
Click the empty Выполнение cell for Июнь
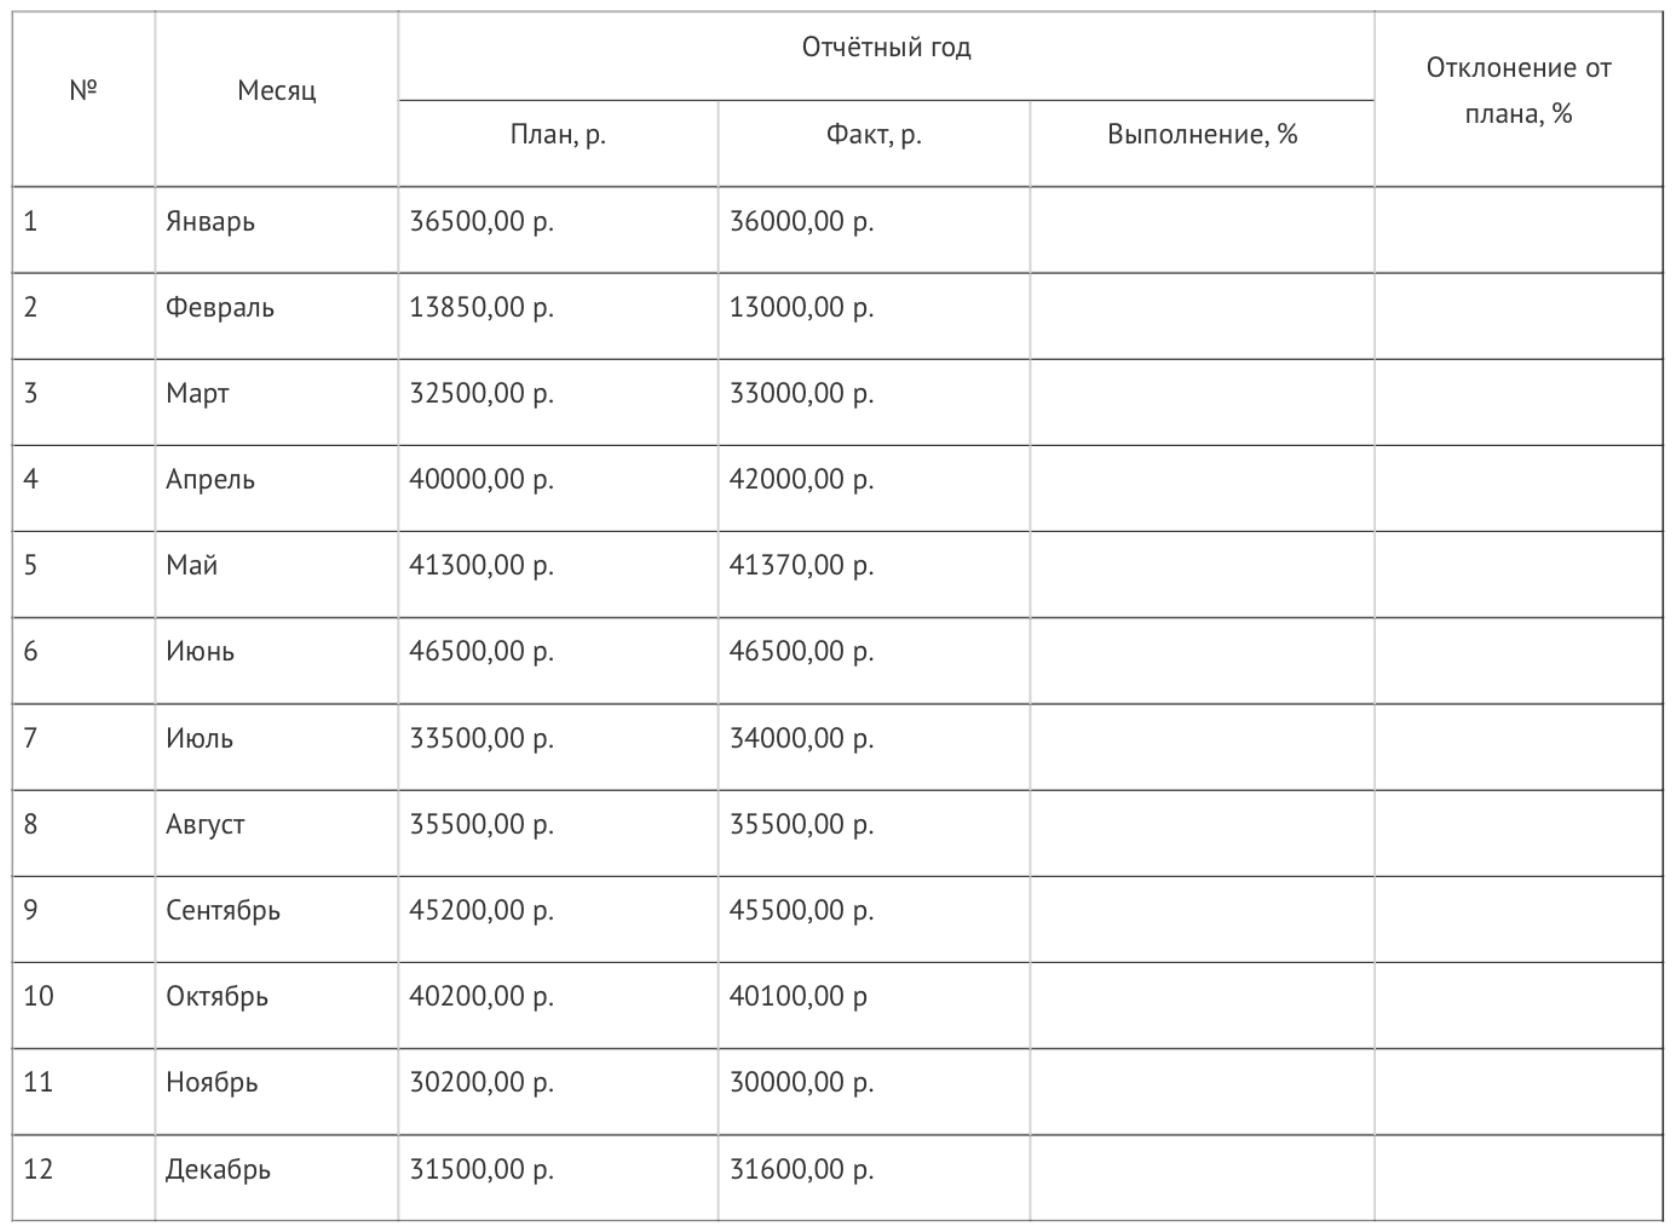coord(1202,652)
